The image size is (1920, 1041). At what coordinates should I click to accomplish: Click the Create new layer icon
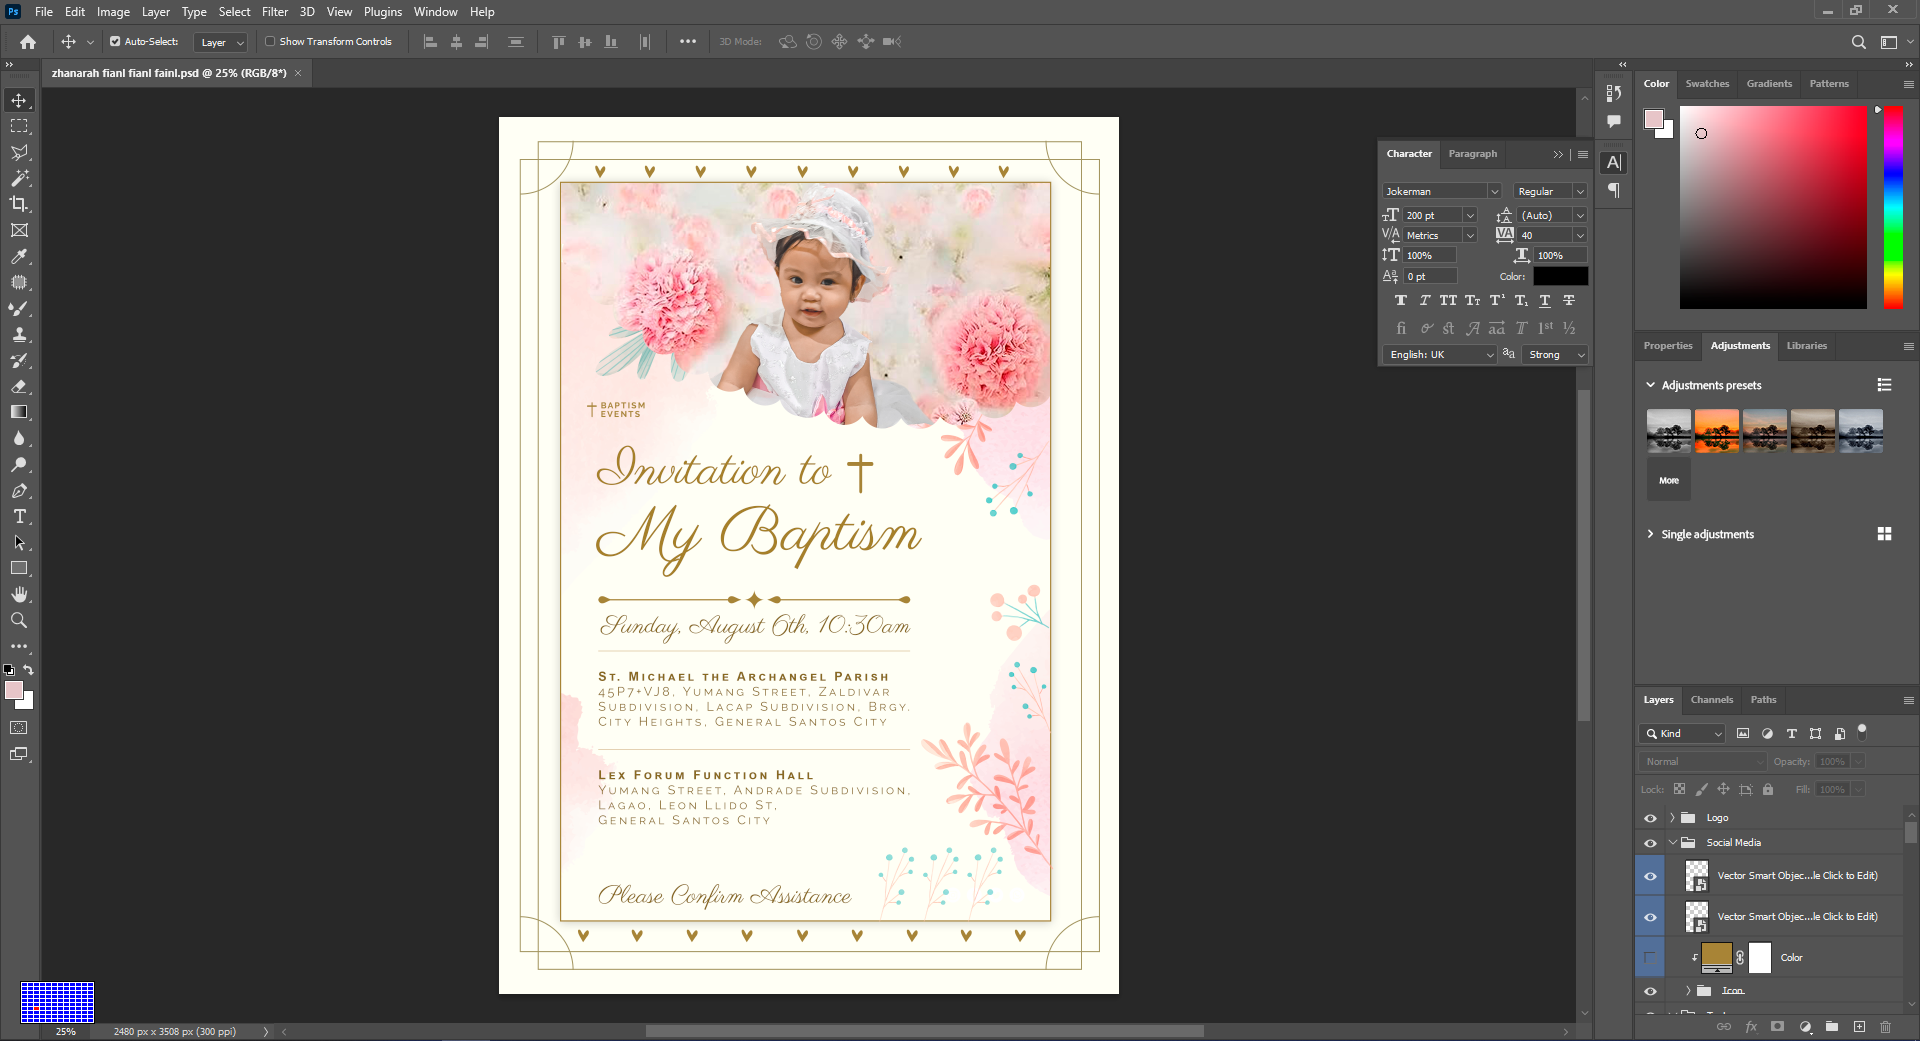[x=1859, y=1027]
